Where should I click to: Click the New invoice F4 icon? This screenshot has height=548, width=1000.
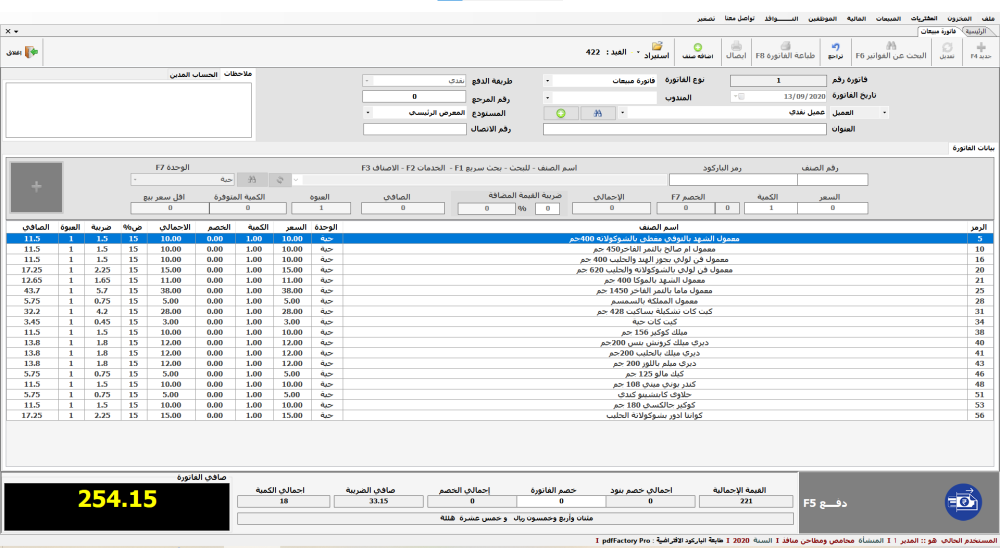981,51
